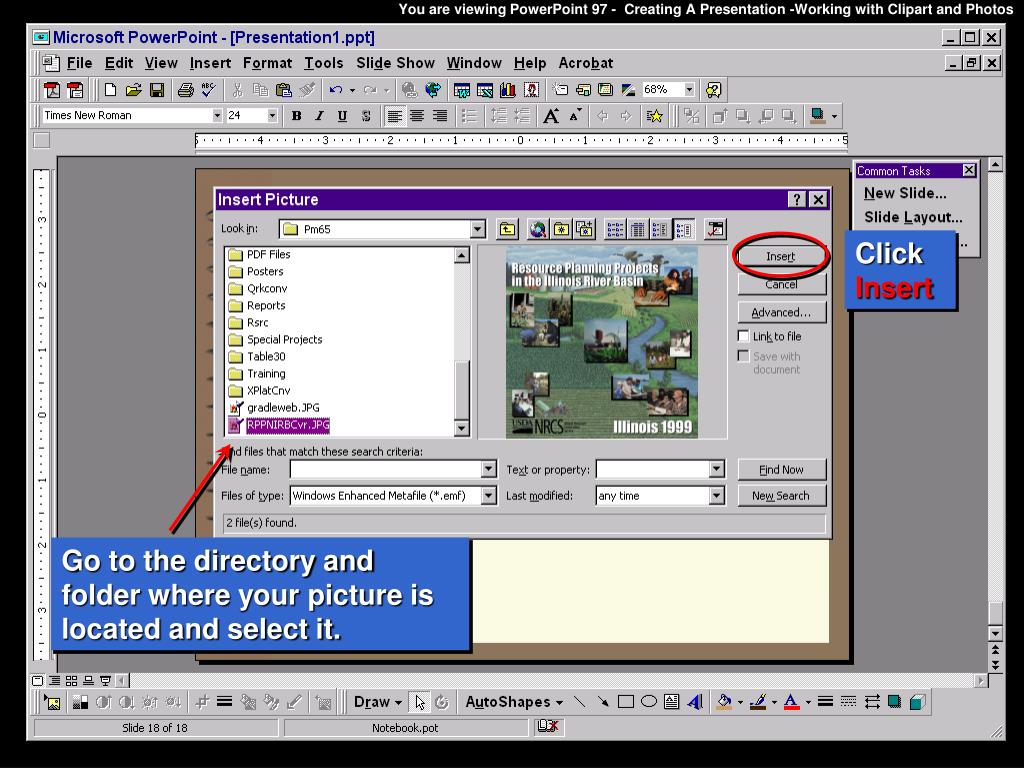The height and width of the screenshot is (768, 1024).
Task: Open the Acrobat menu
Action: click(586, 63)
